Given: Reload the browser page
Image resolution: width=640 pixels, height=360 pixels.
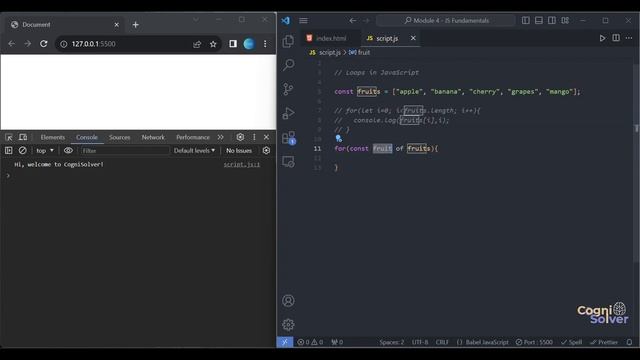Looking at the screenshot, I should (x=44, y=44).
